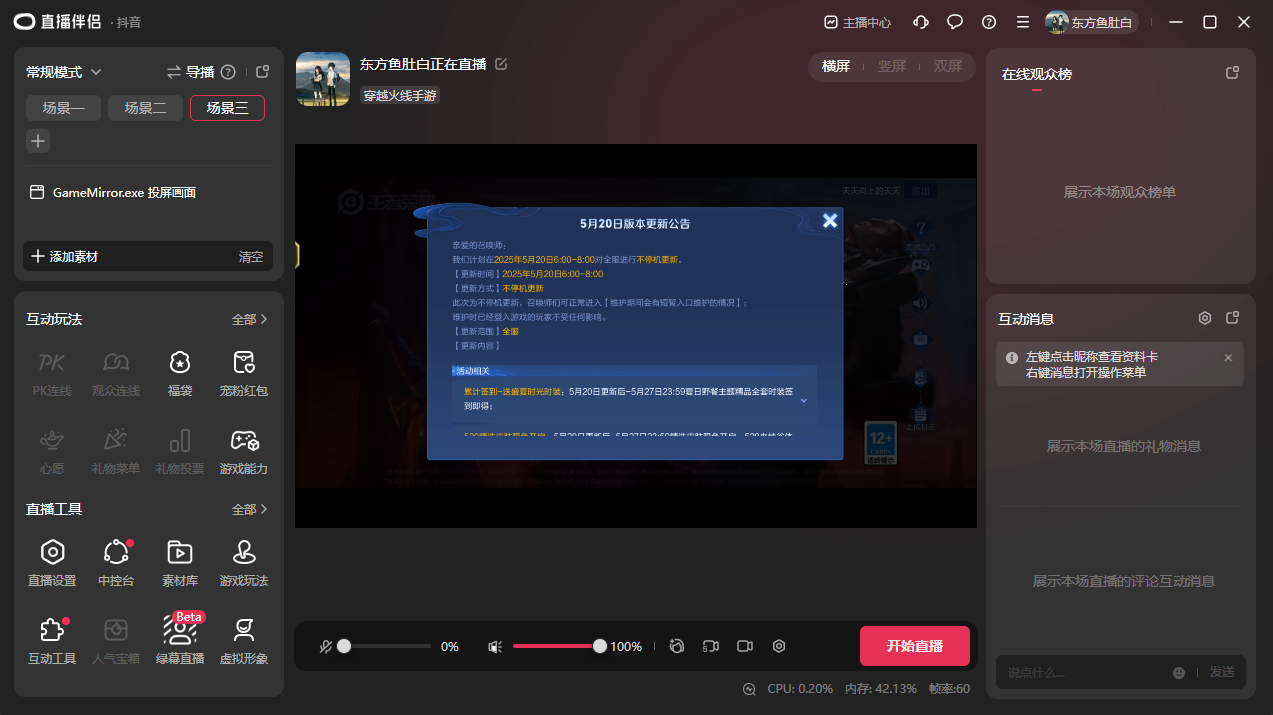Open the help question mark in title bar
This screenshot has height=715, width=1273.
coord(989,22)
